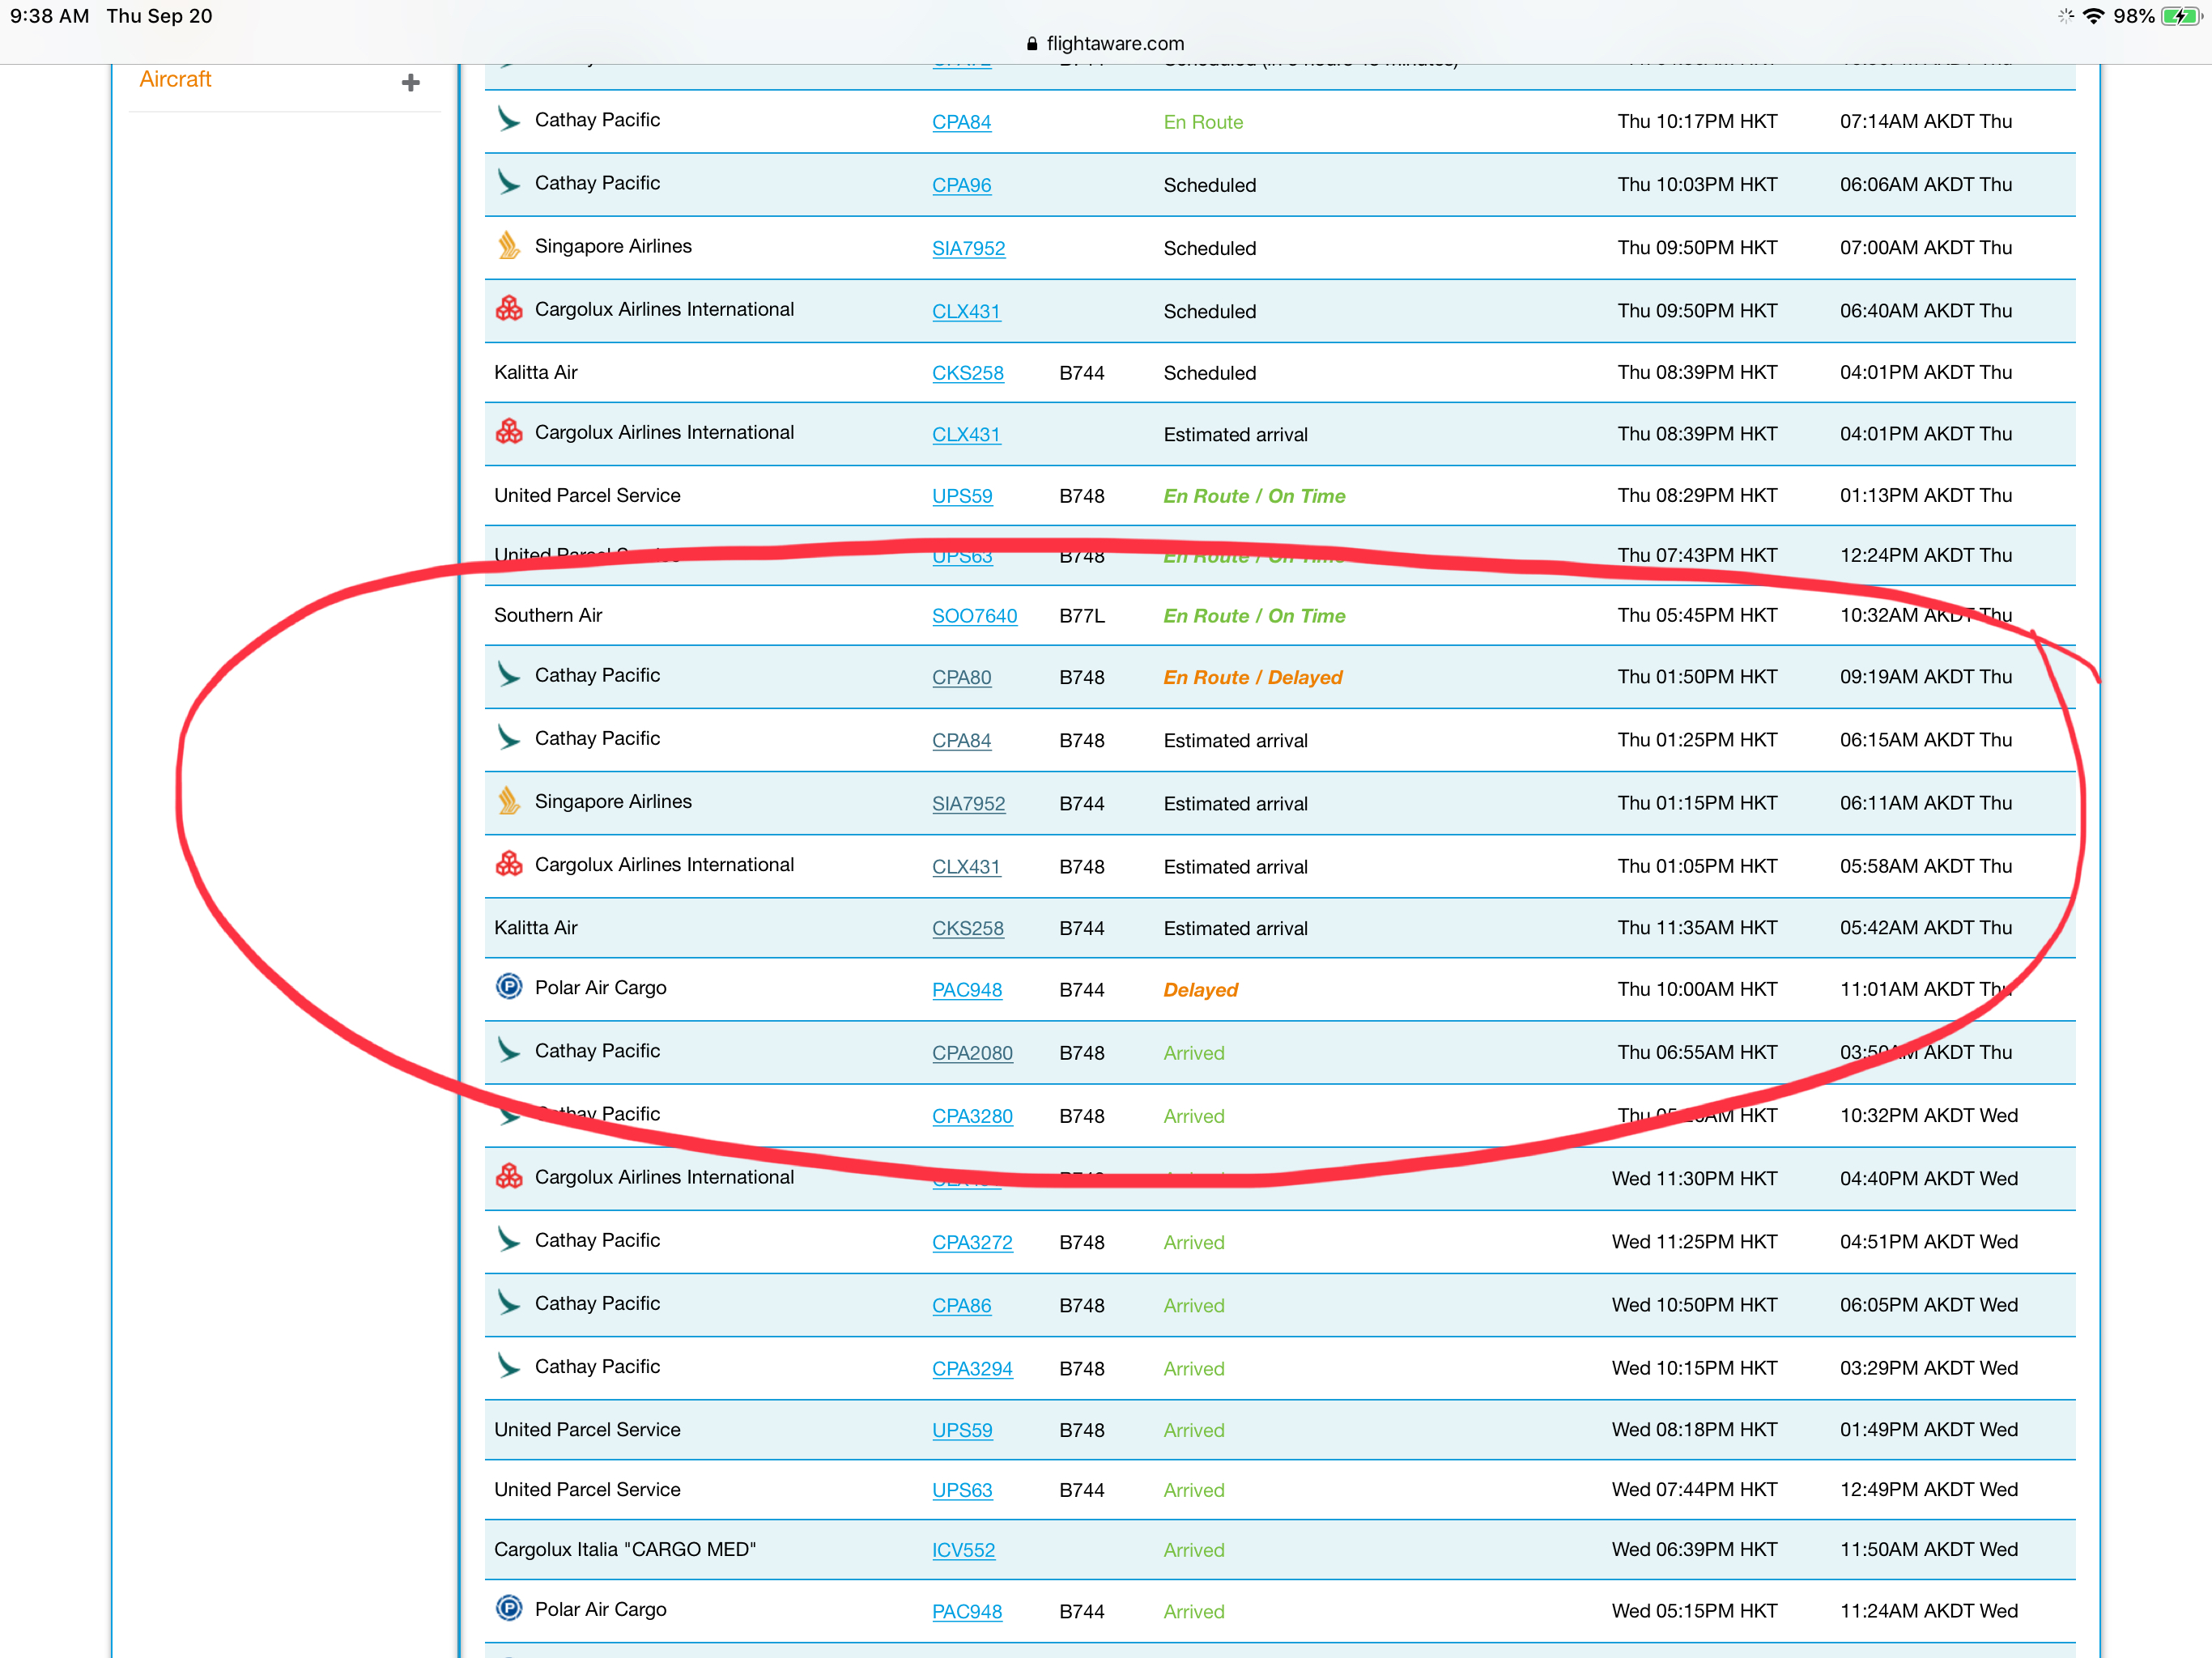
Task: Click Polar Air Cargo logo in Arrived row
Action: [509, 1608]
